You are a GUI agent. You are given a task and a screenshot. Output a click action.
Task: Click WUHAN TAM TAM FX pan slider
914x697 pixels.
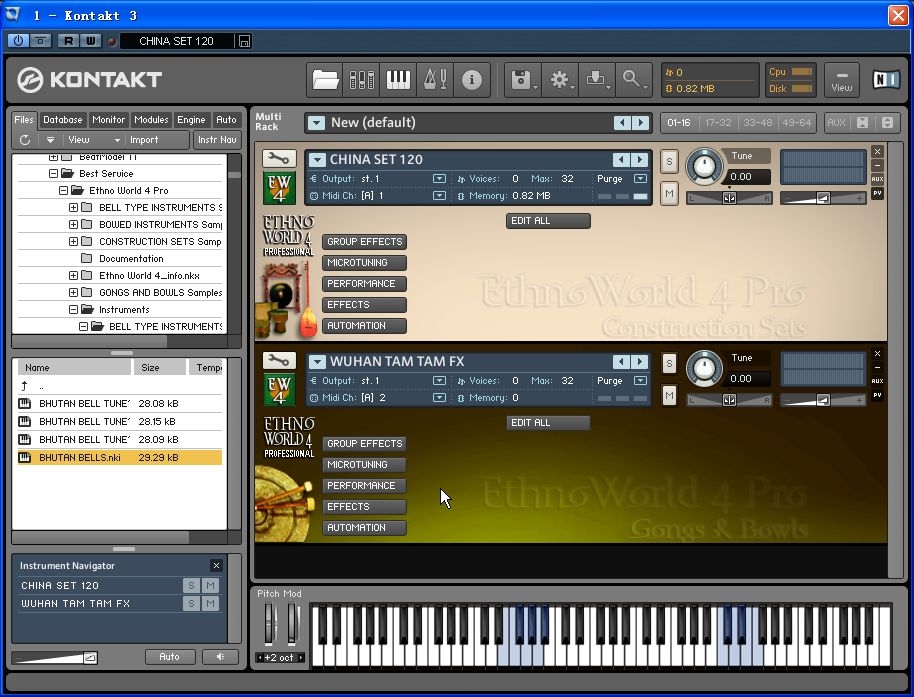(729, 400)
